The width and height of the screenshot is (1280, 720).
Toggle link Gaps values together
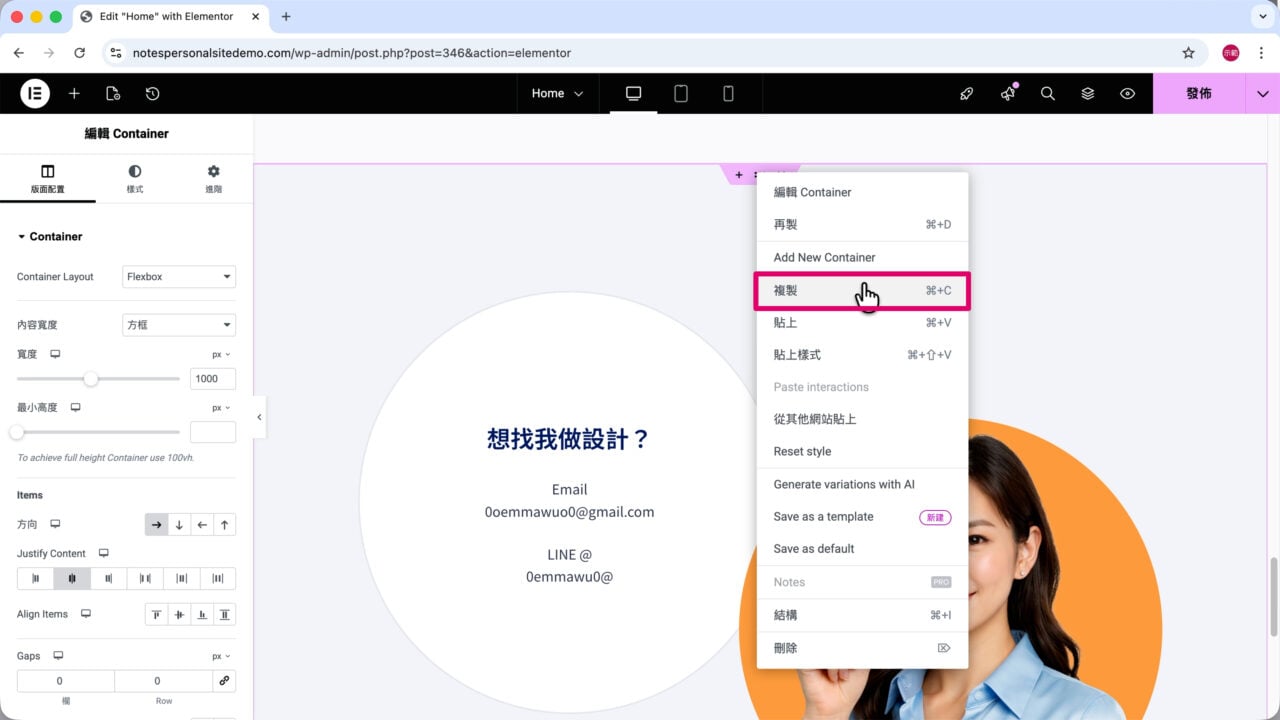click(224, 681)
